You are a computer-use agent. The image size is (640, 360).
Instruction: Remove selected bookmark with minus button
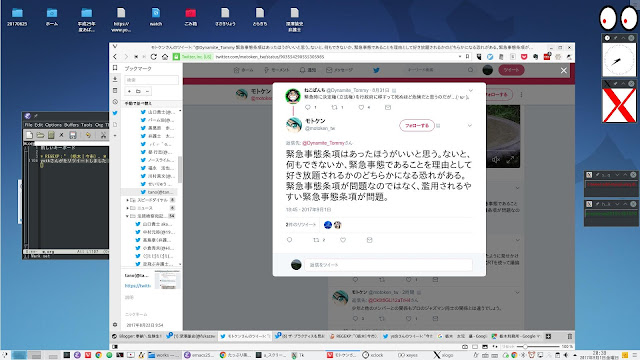tap(147, 91)
